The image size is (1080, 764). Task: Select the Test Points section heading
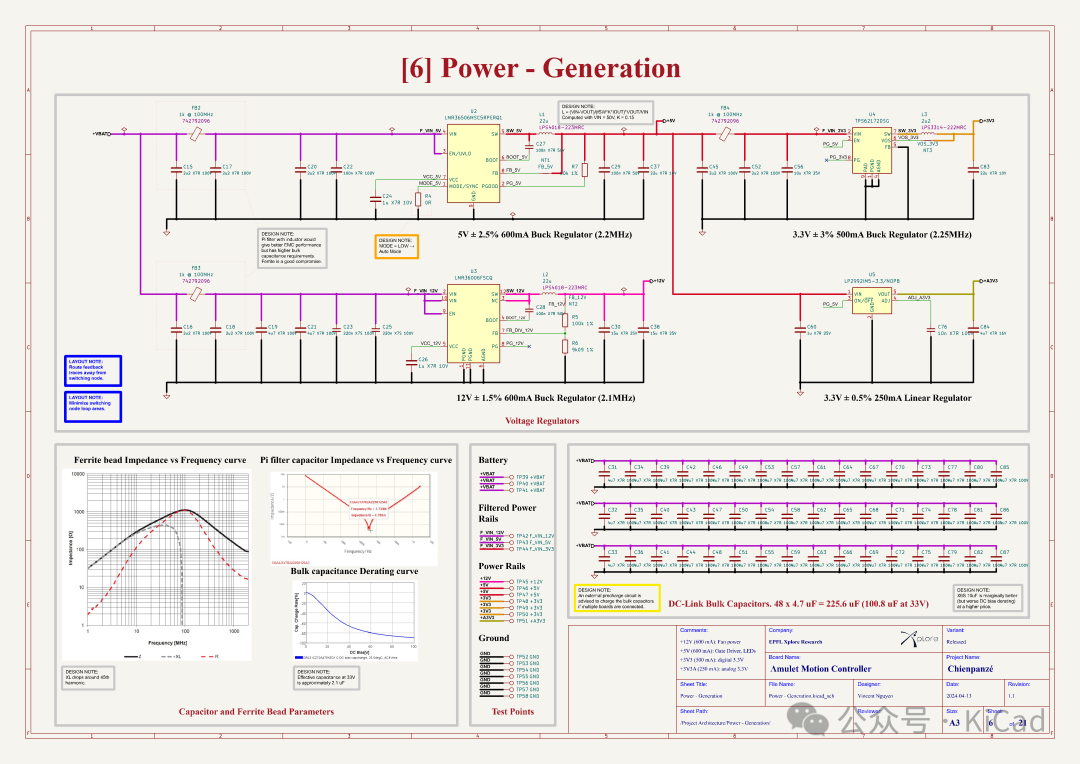[x=512, y=711]
